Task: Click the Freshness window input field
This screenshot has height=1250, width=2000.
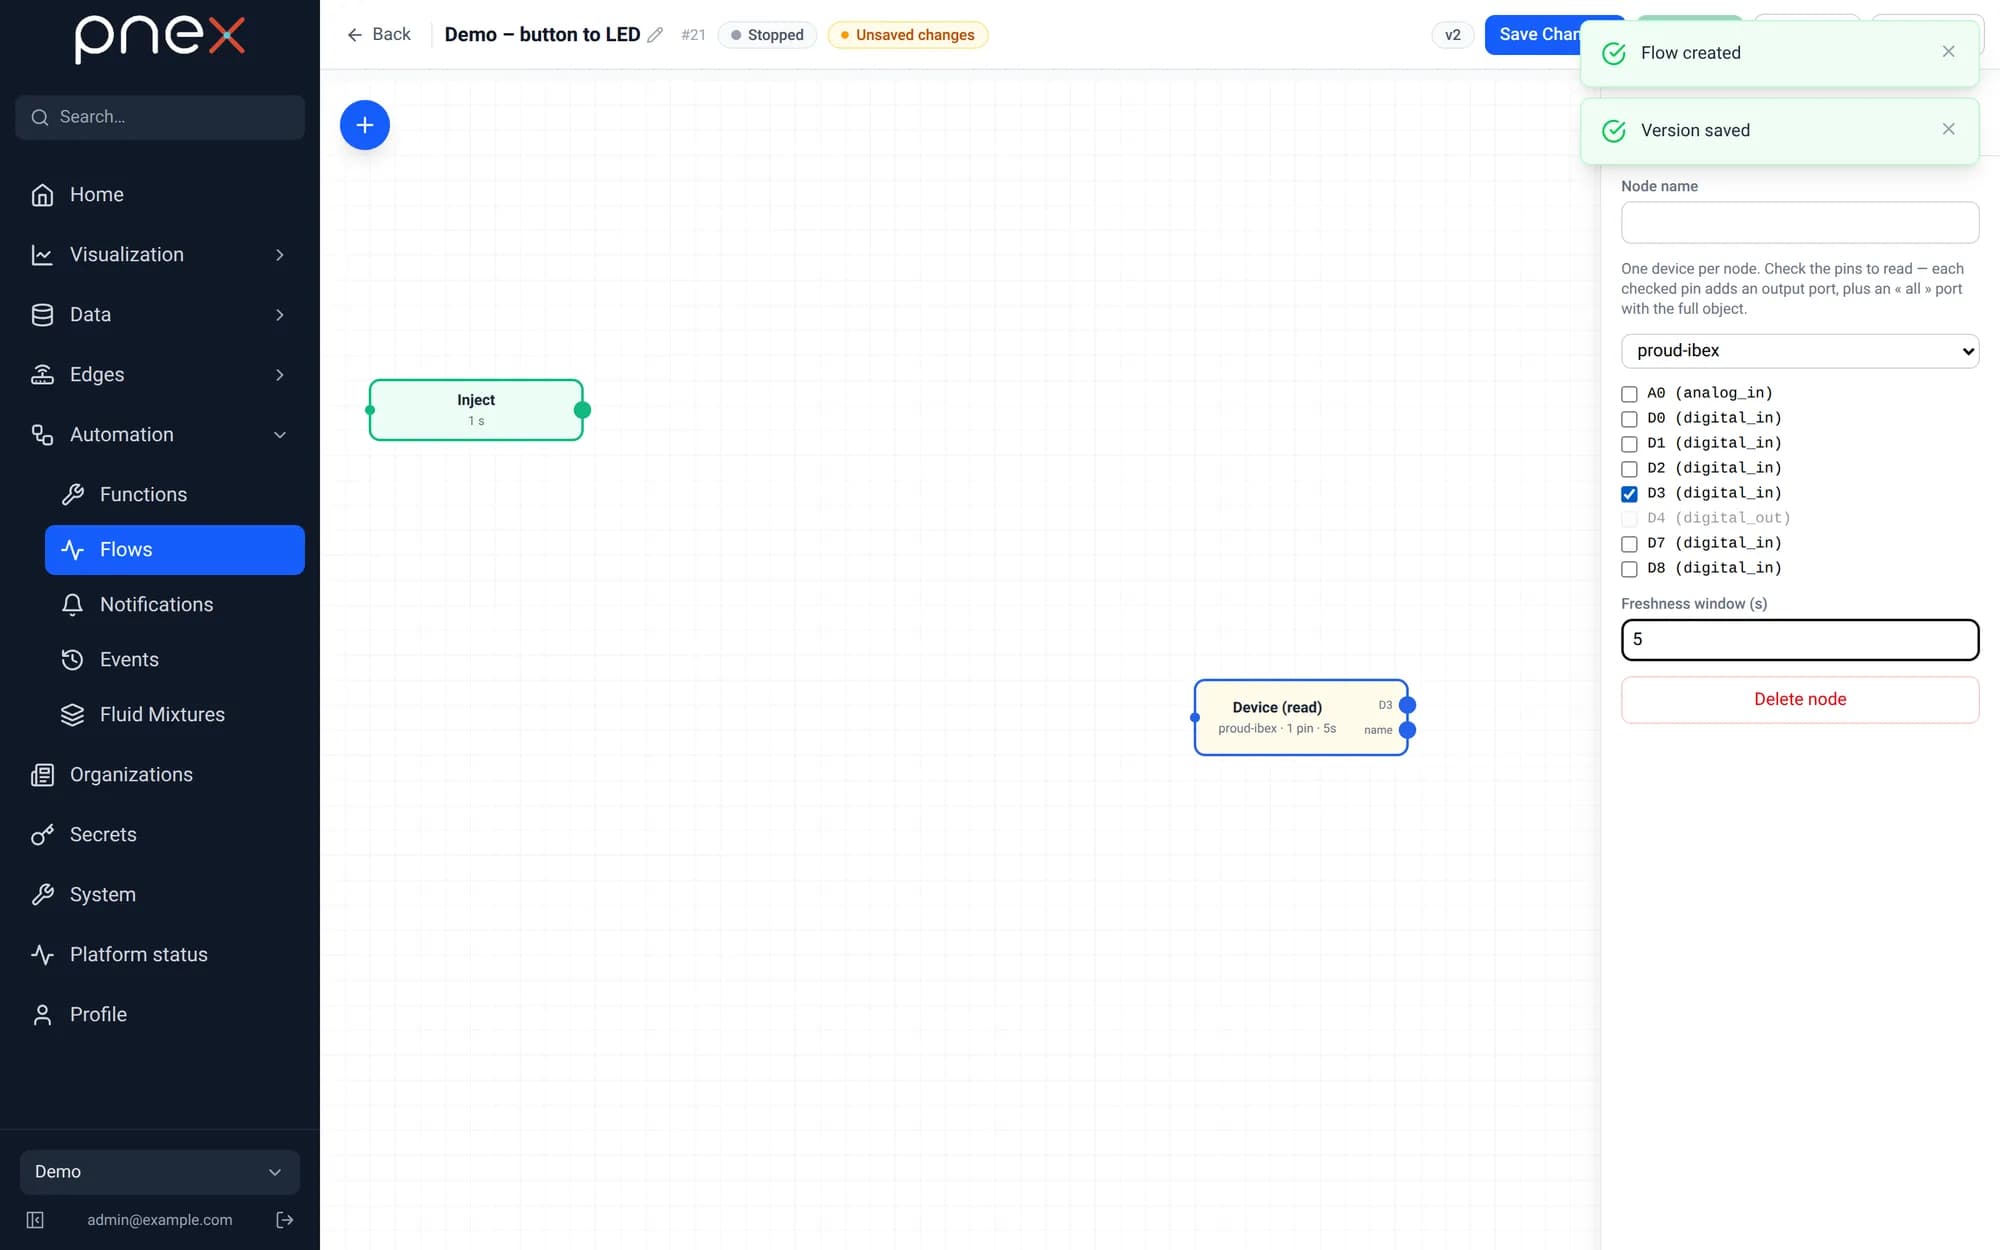Action: 1799,640
